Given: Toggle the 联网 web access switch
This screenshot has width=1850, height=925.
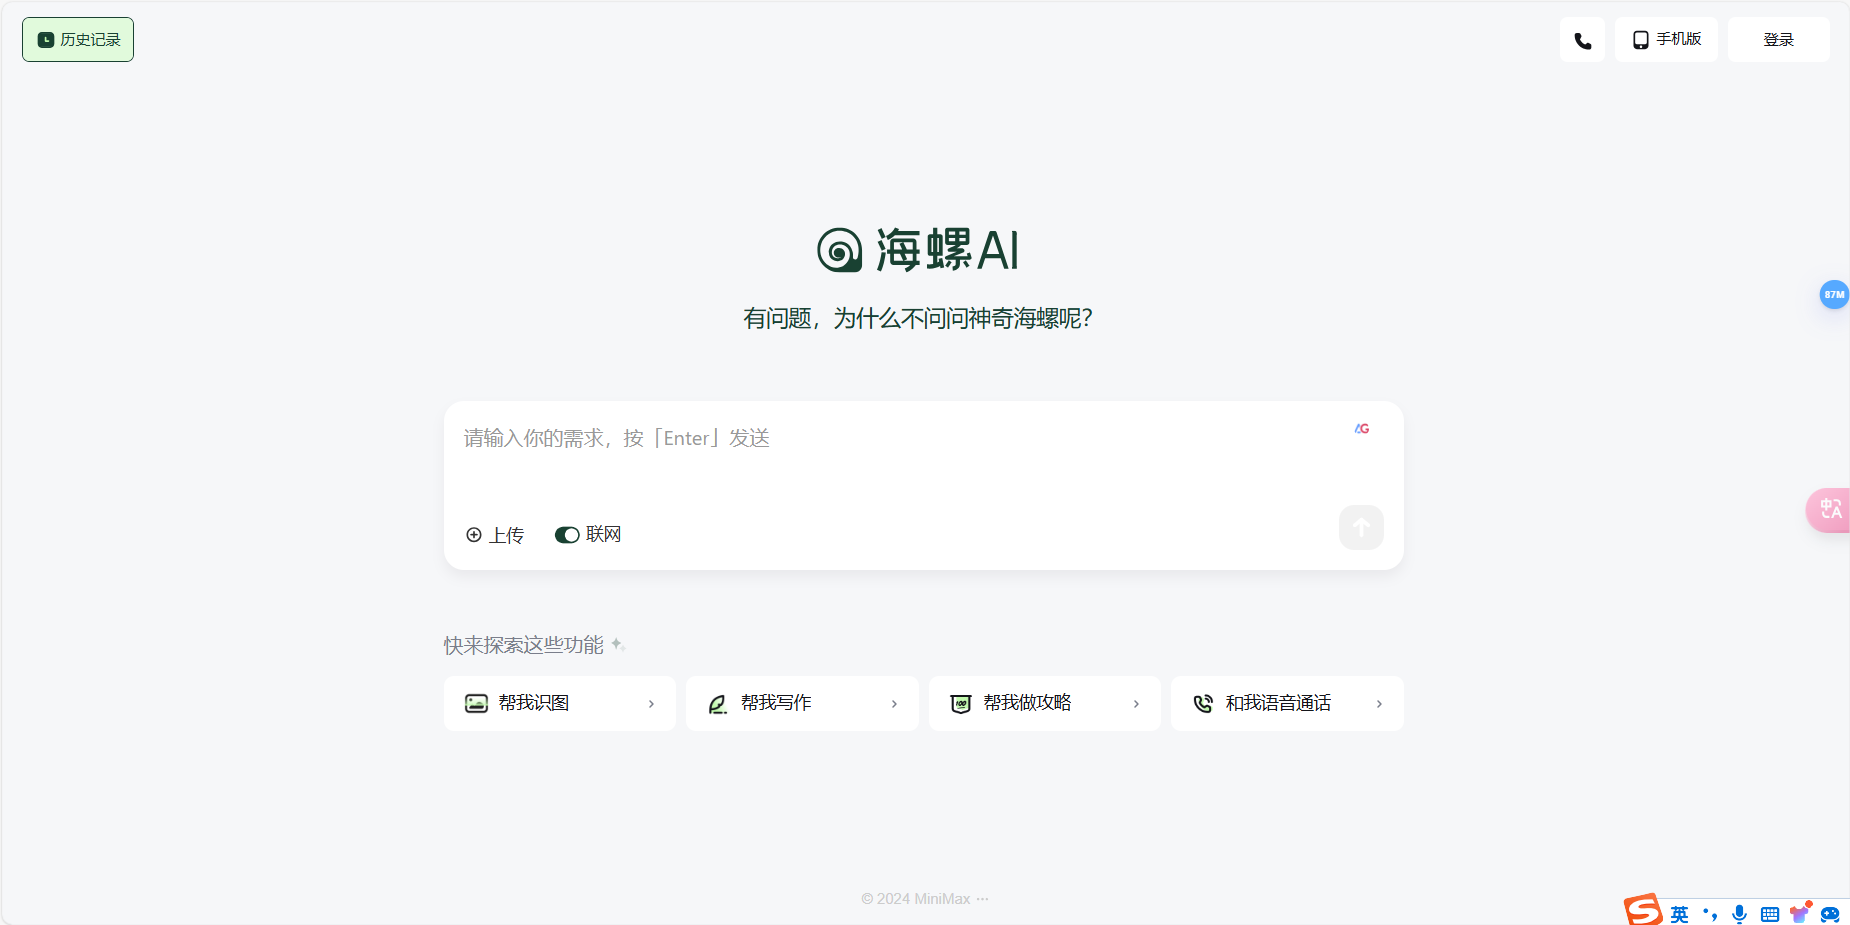Looking at the screenshot, I should pos(567,534).
